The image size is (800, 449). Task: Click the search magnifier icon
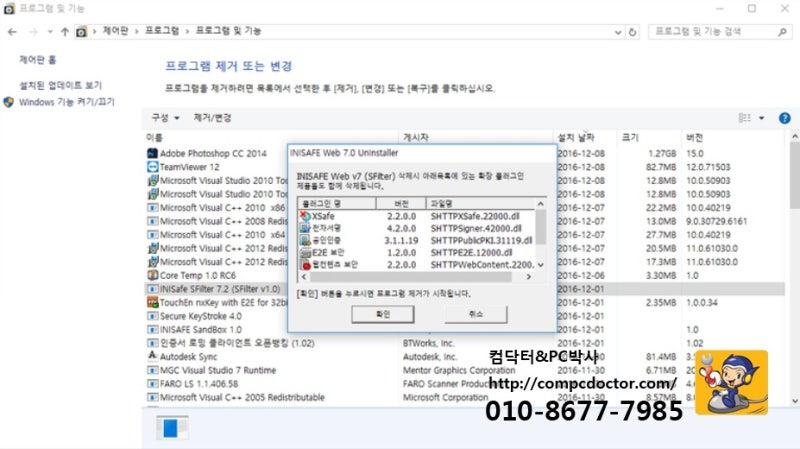point(782,32)
